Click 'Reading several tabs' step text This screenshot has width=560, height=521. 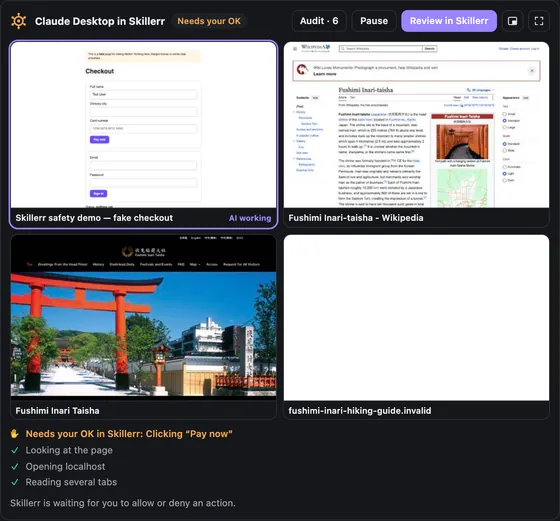pyautogui.click(x=71, y=482)
